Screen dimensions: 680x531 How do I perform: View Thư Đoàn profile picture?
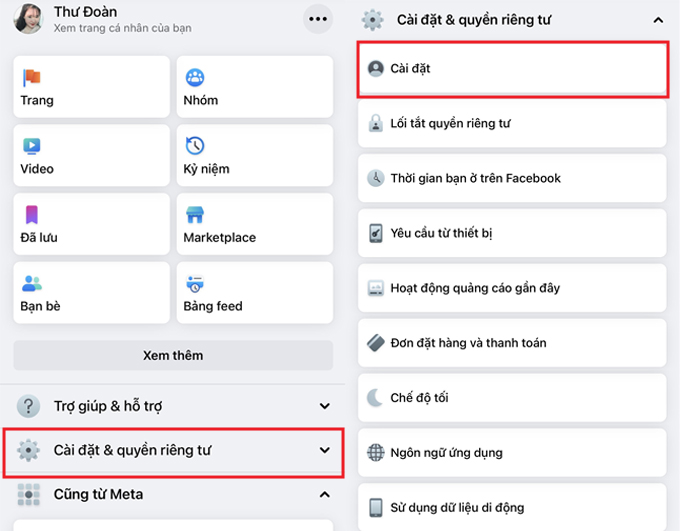click(x=27, y=18)
